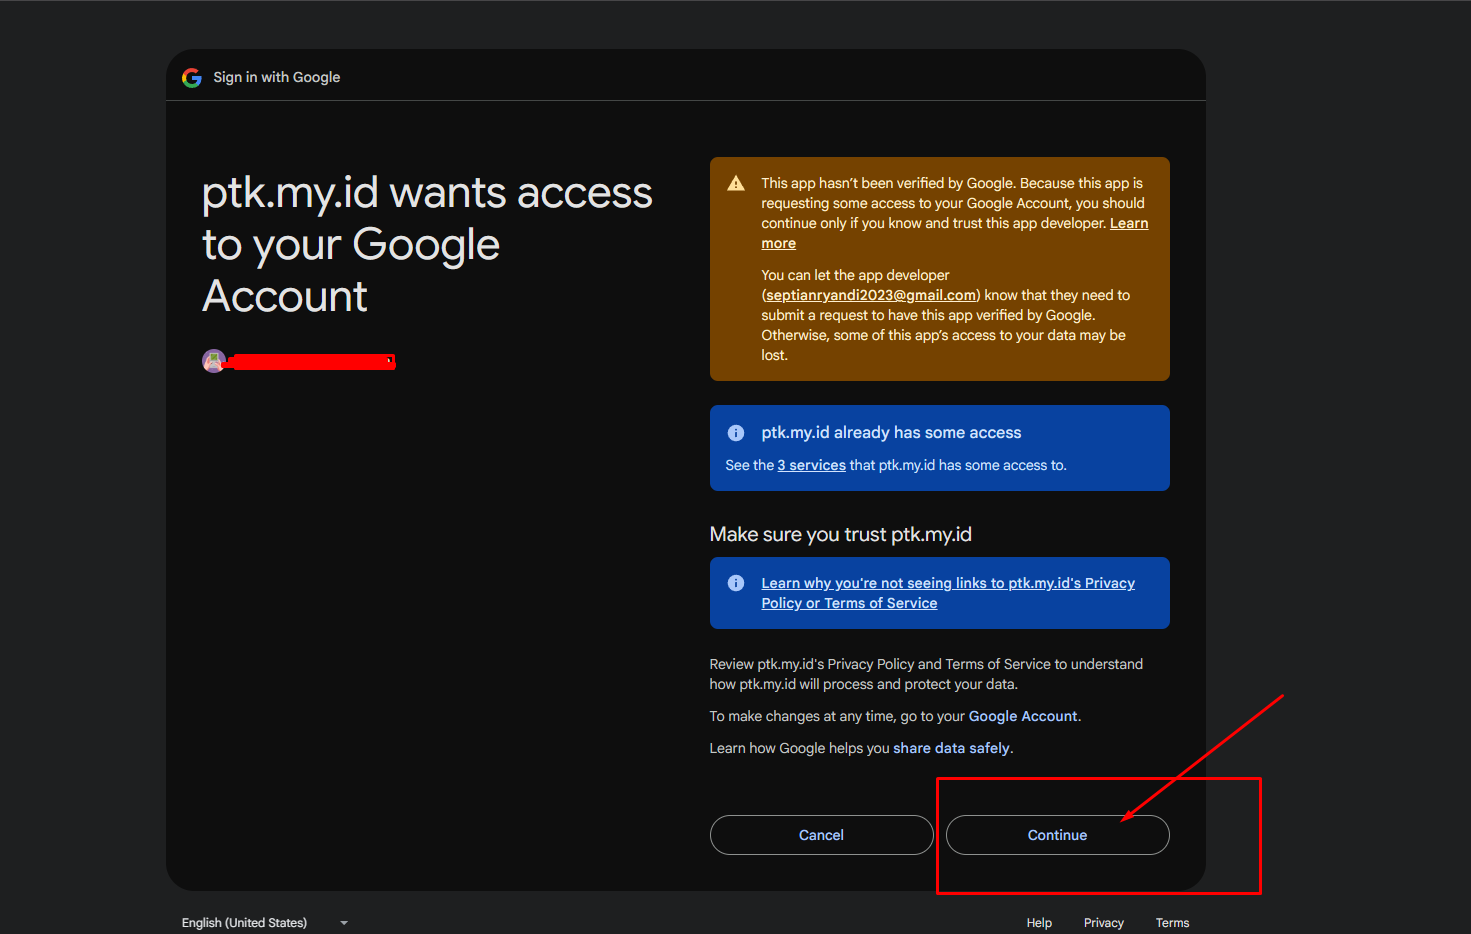Image resolution: width=1471 pixels, height=934 pixels.
Task: Click info icon beside Privacy Policy notice
Action: (736, 583)
